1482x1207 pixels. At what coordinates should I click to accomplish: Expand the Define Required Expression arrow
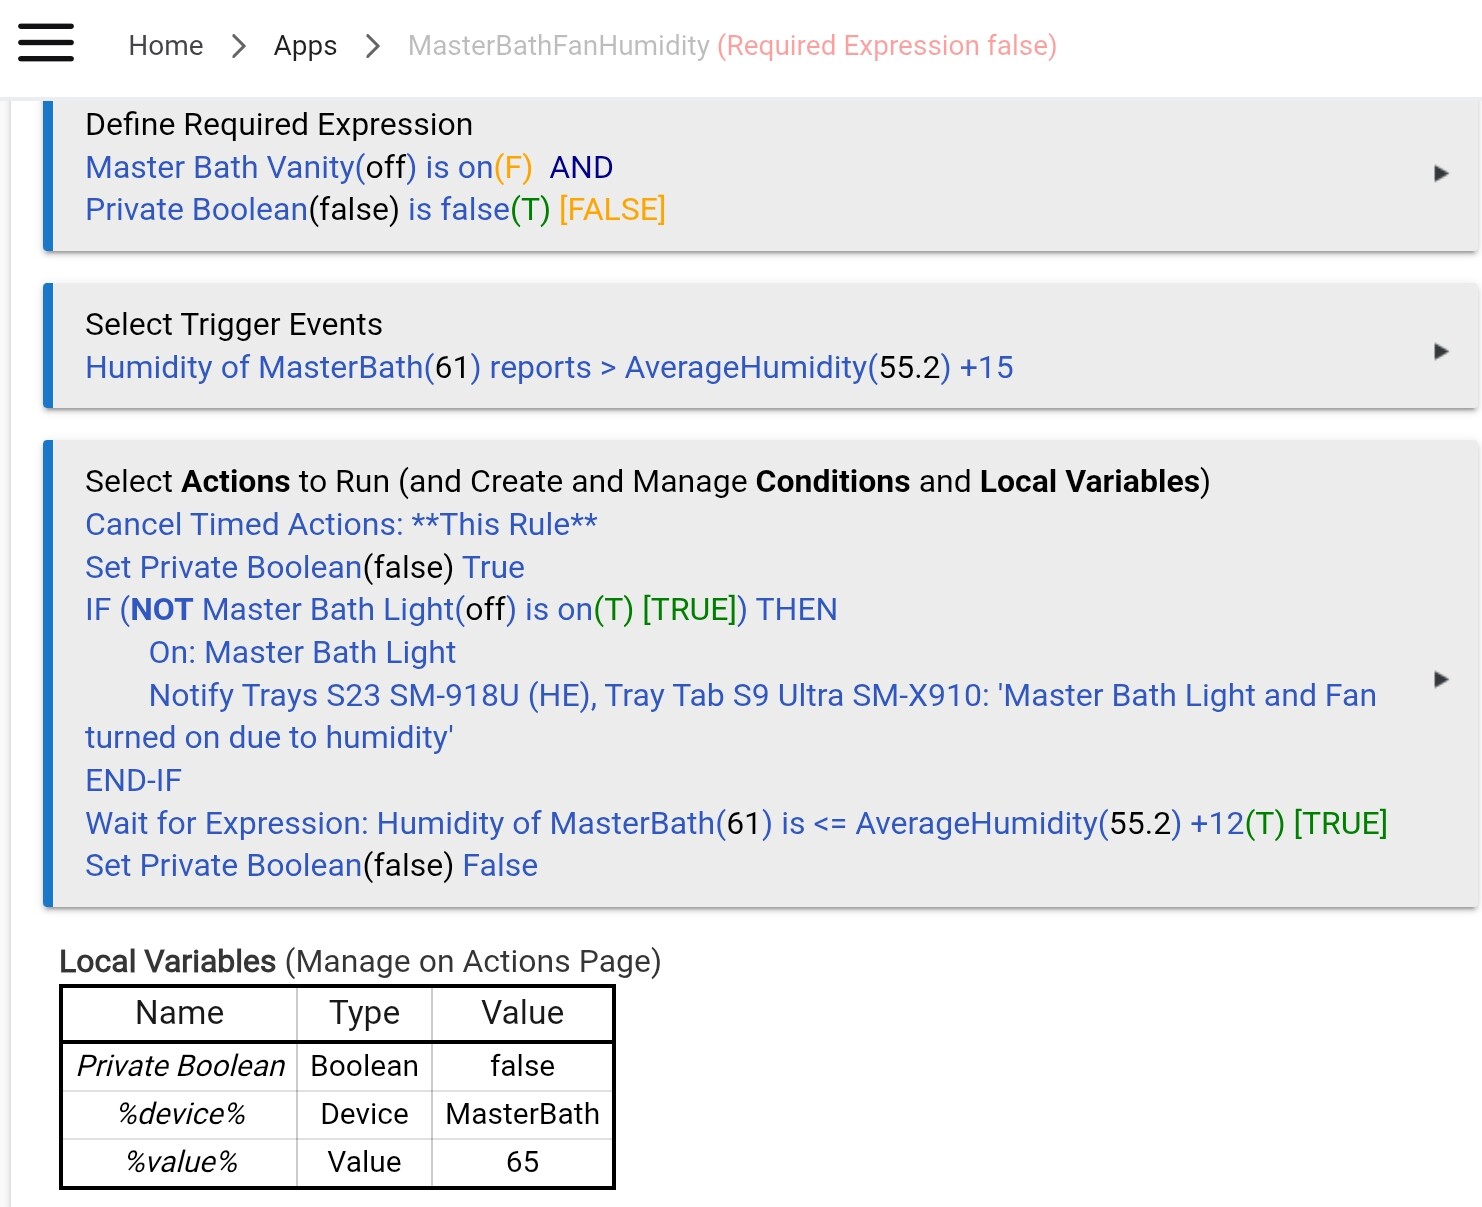(1441, 173)
